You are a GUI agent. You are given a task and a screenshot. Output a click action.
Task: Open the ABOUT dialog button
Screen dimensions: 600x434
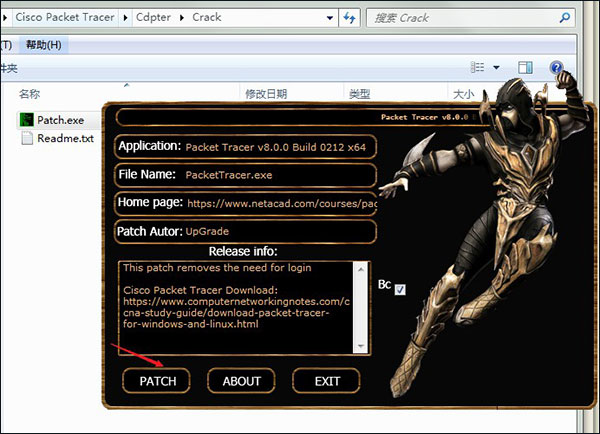coord(241,381)
